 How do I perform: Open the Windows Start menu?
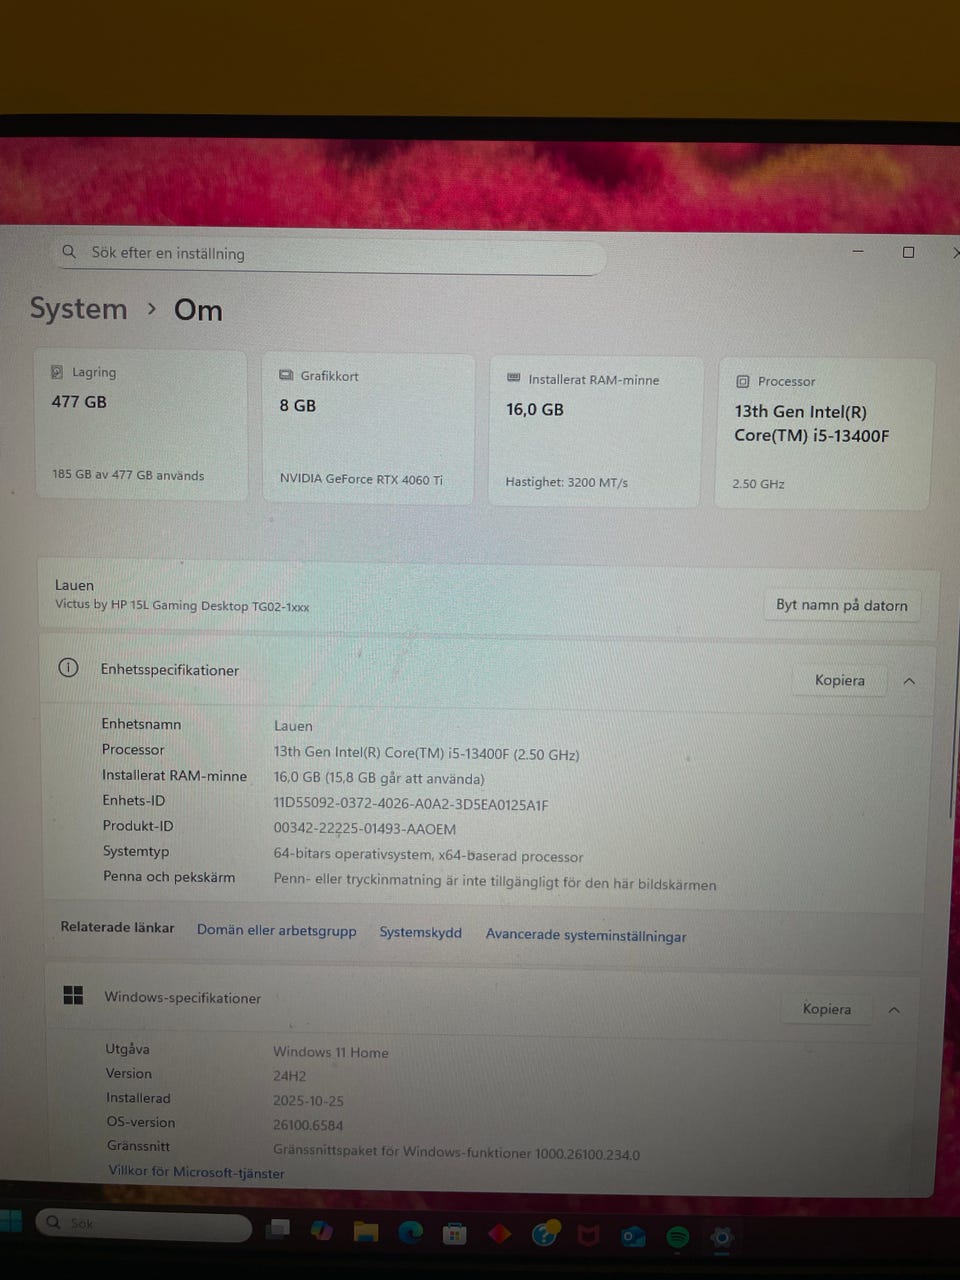(10, 1221)
